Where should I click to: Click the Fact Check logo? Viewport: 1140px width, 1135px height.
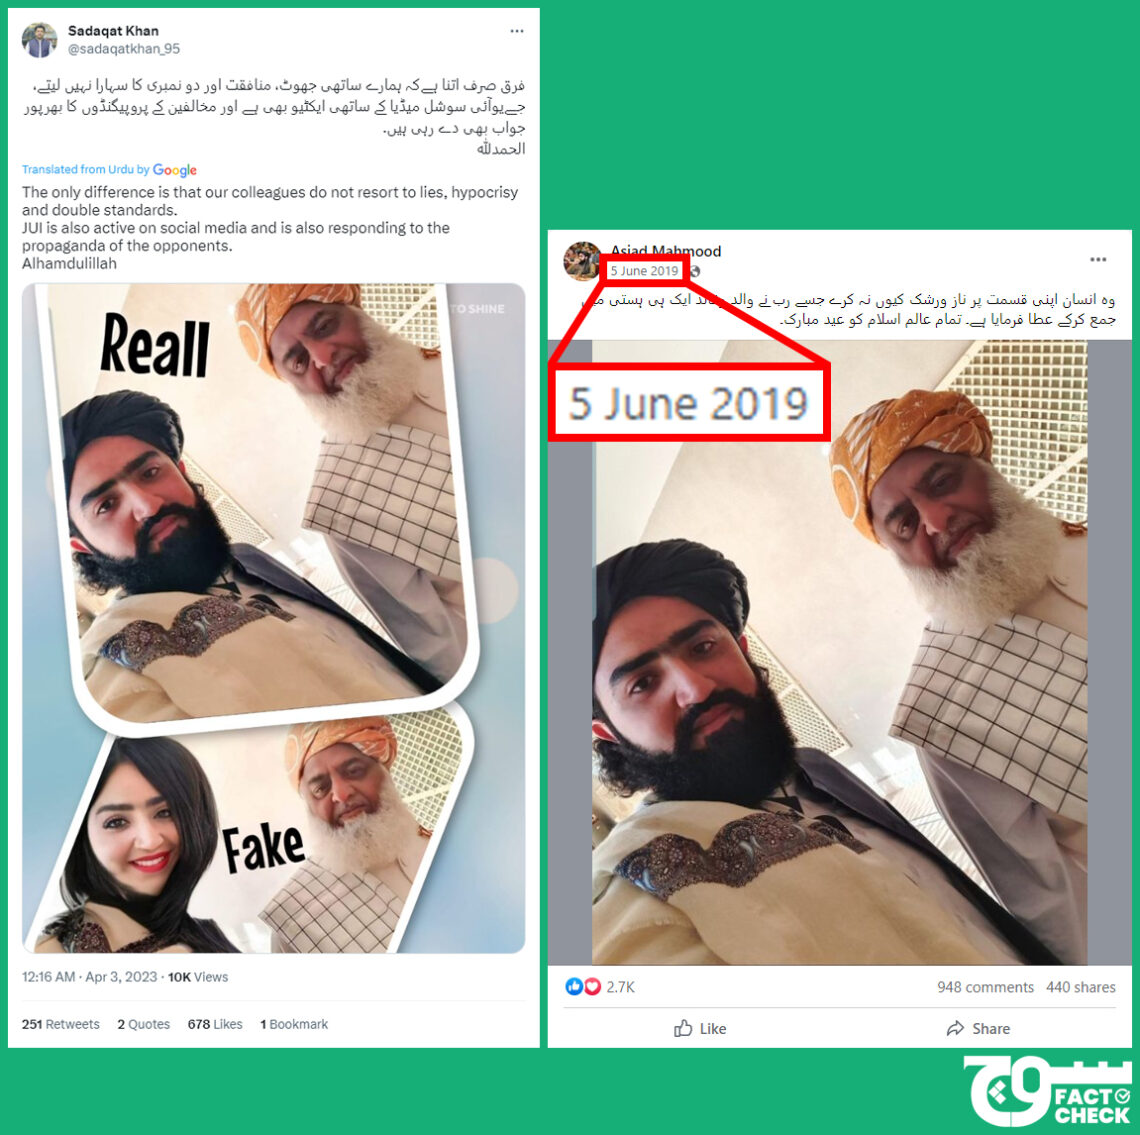pos(1048,1090)
